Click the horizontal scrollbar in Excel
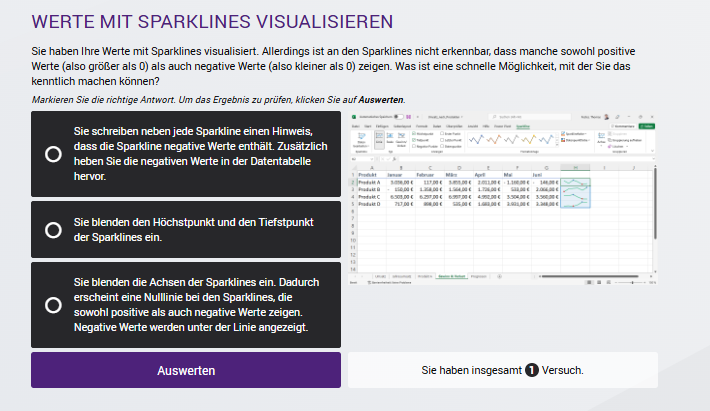Image resolution: width=710 pixels, height=411 pixels. [590, 276]
